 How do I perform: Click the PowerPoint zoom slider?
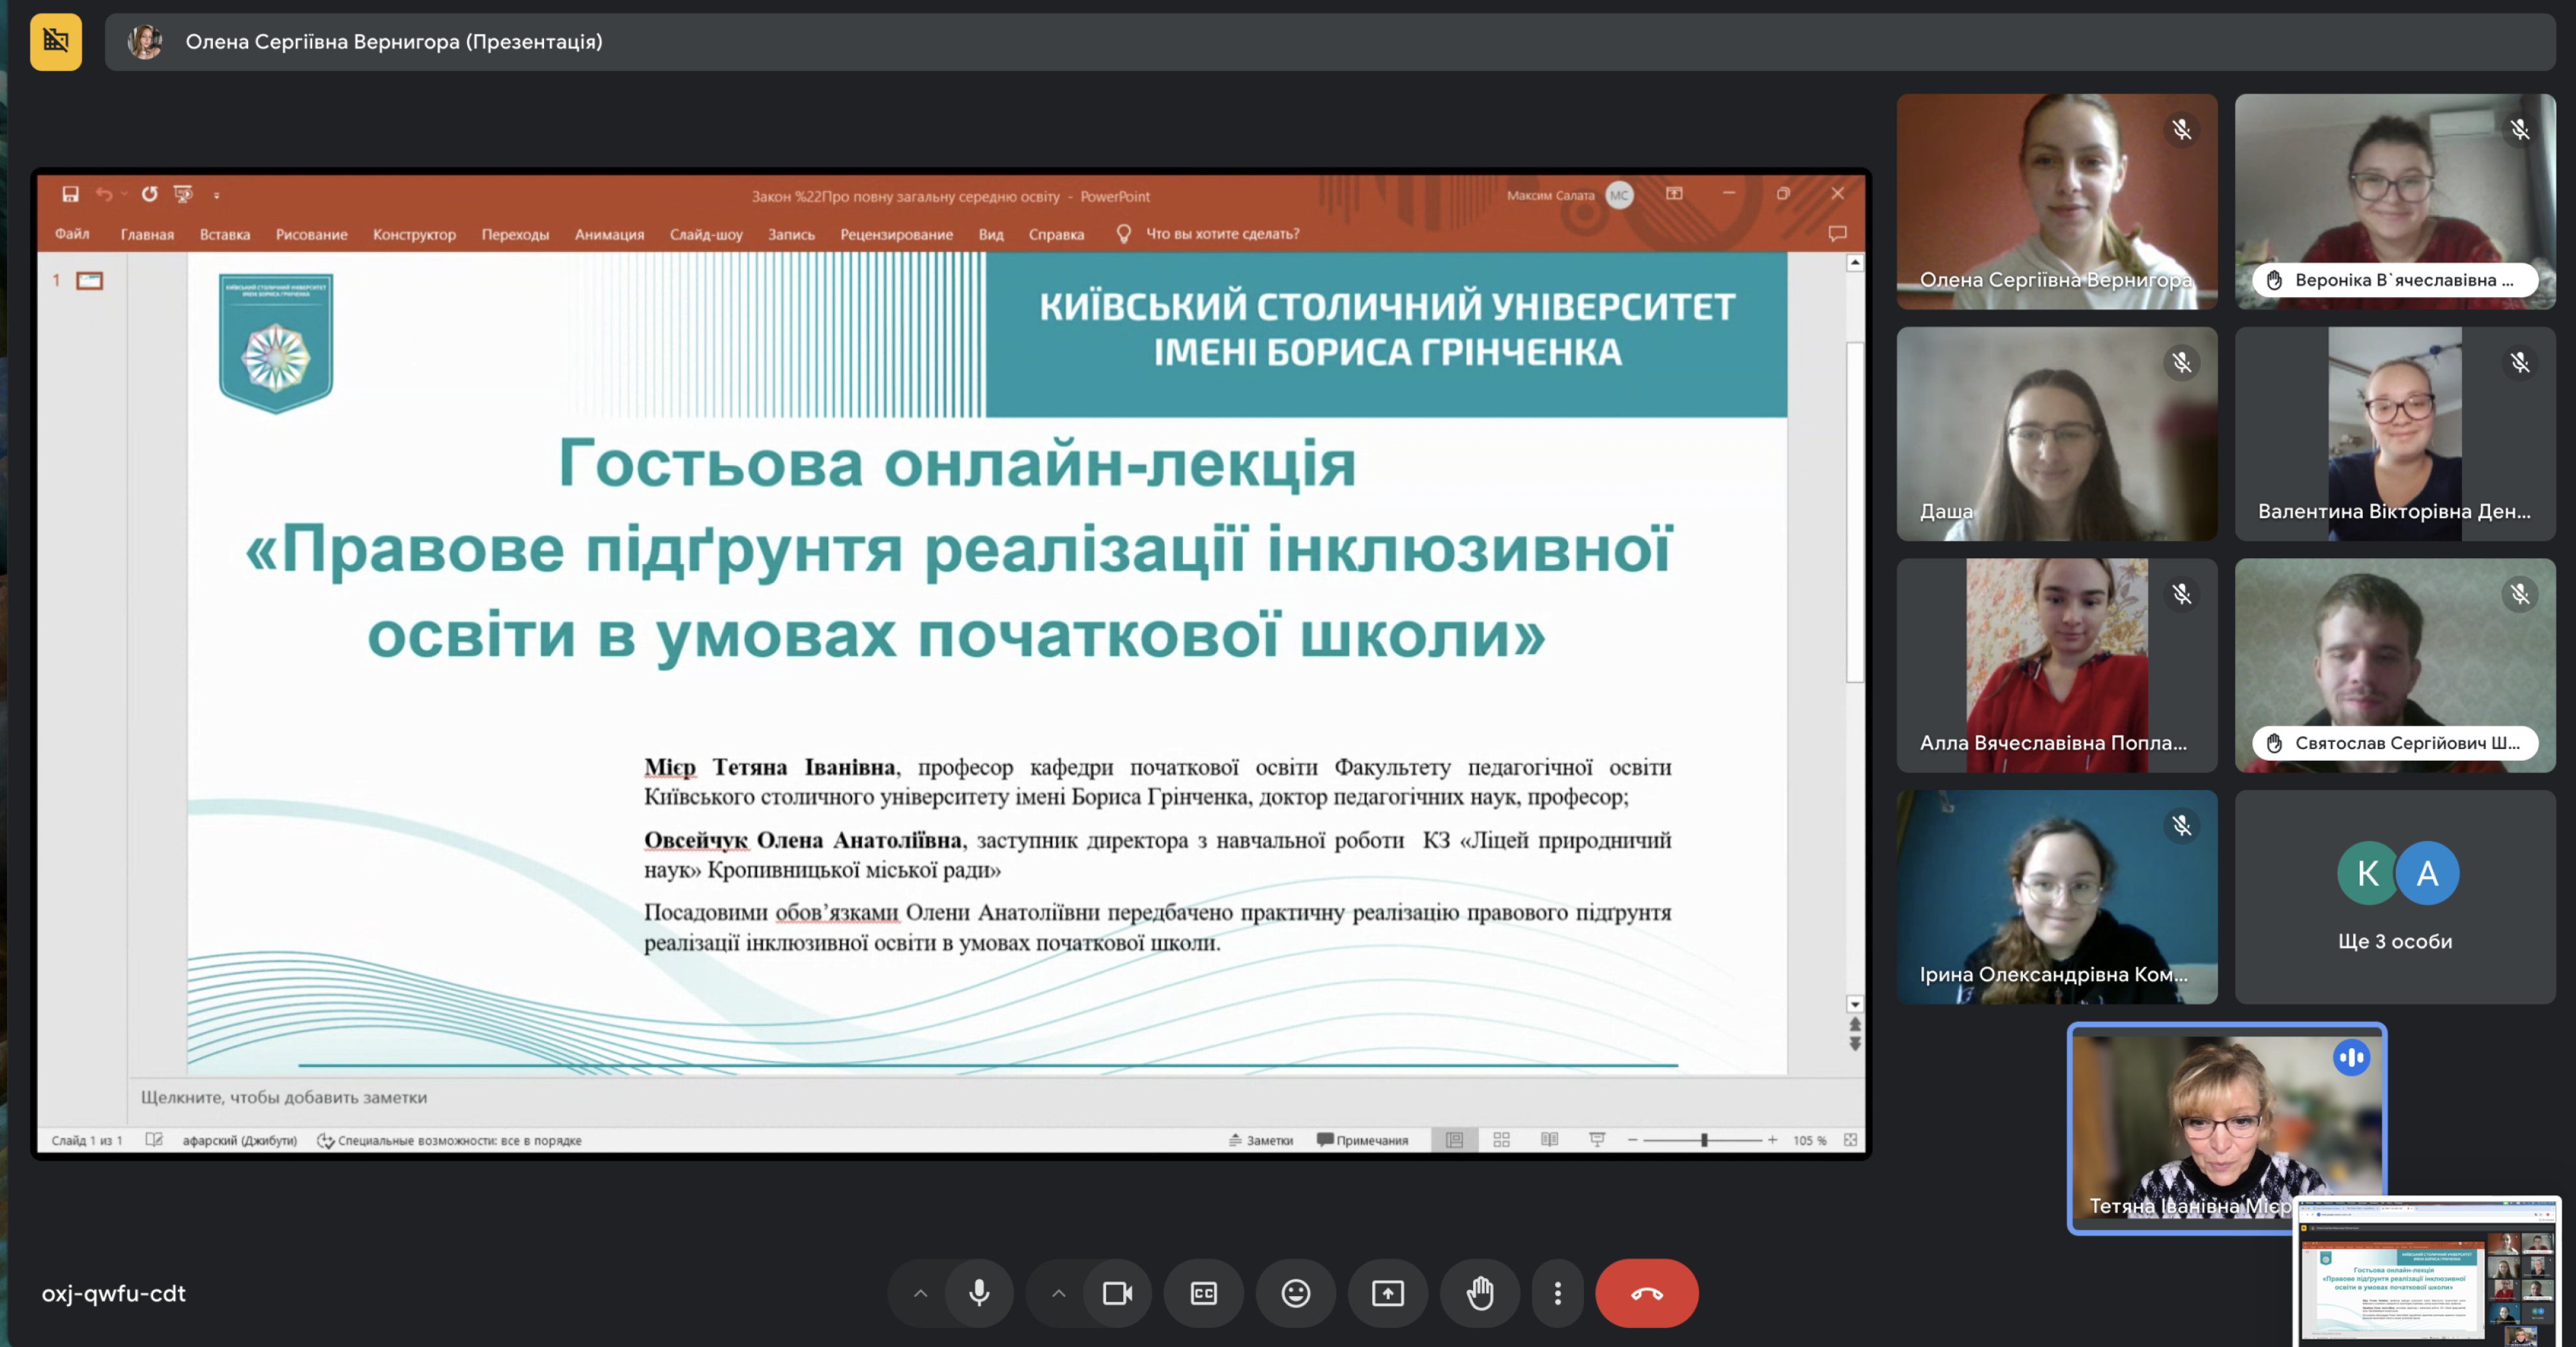tap(1703, 1140)
